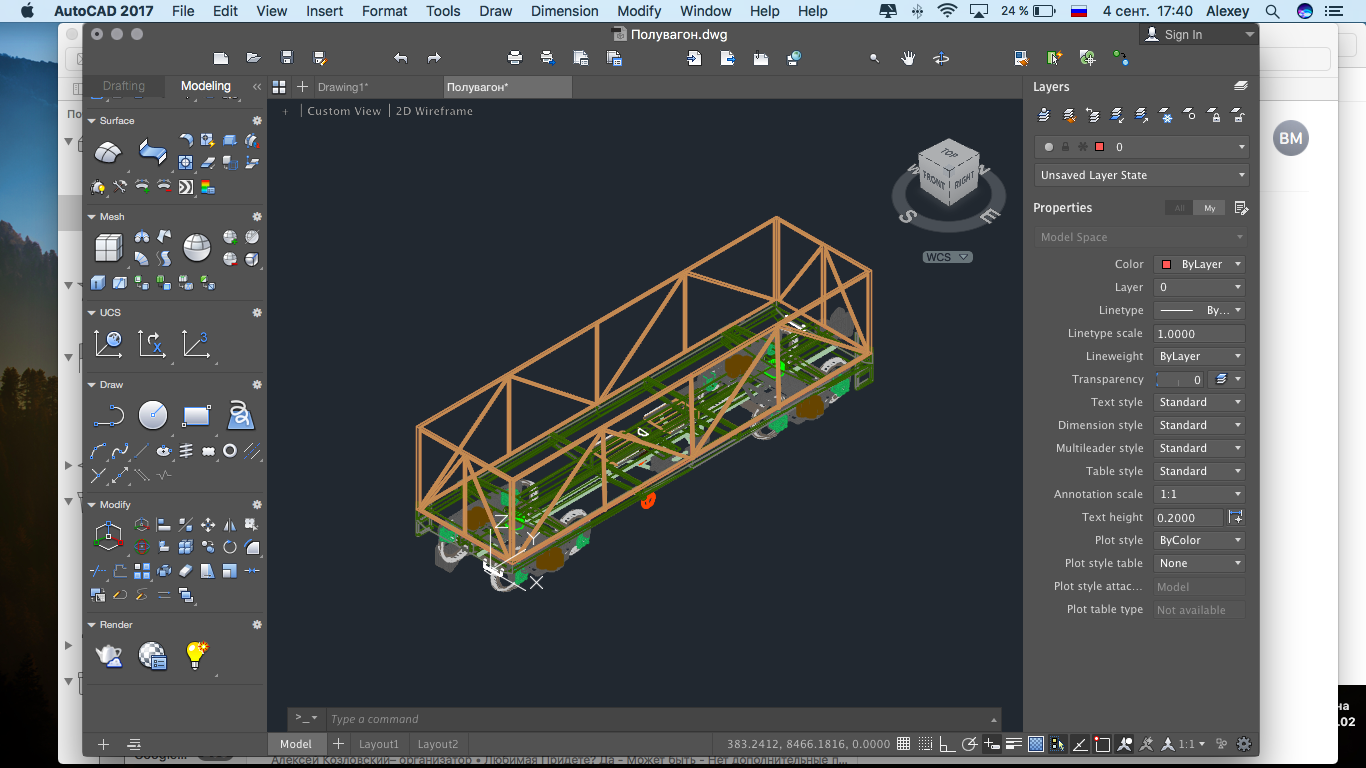Toggle the layer 0 freeze icon

tap(1083, 147)
